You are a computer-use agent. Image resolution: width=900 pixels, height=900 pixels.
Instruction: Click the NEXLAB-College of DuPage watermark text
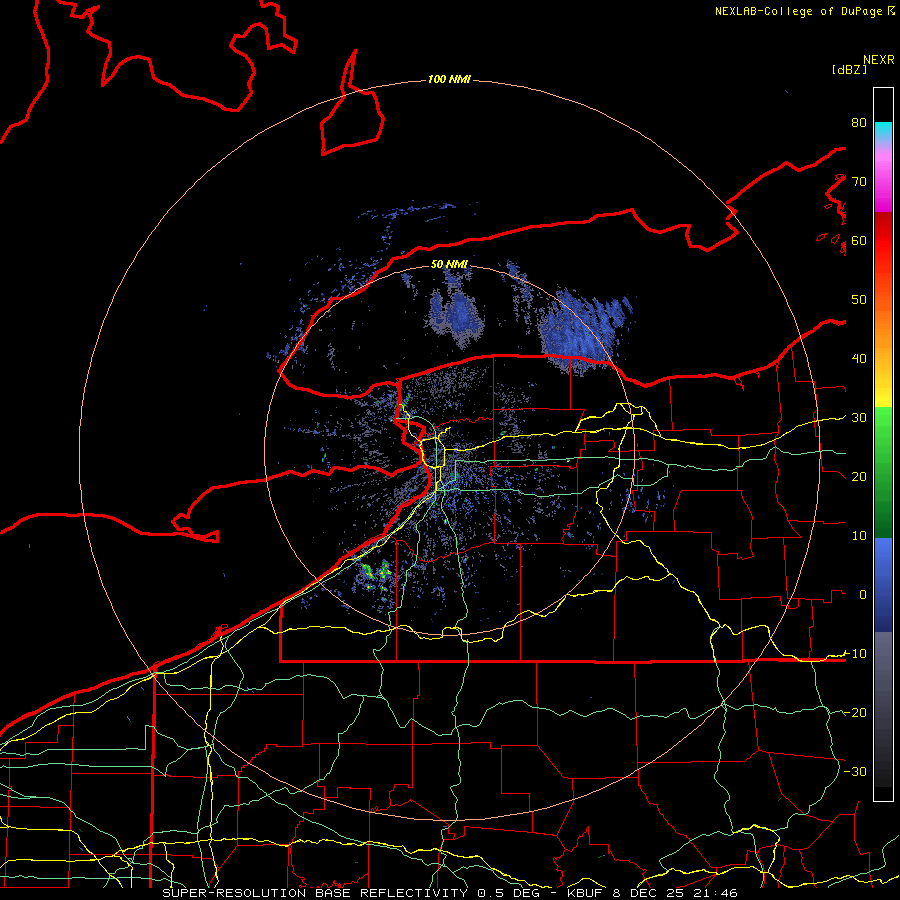[x=804, y=11]
